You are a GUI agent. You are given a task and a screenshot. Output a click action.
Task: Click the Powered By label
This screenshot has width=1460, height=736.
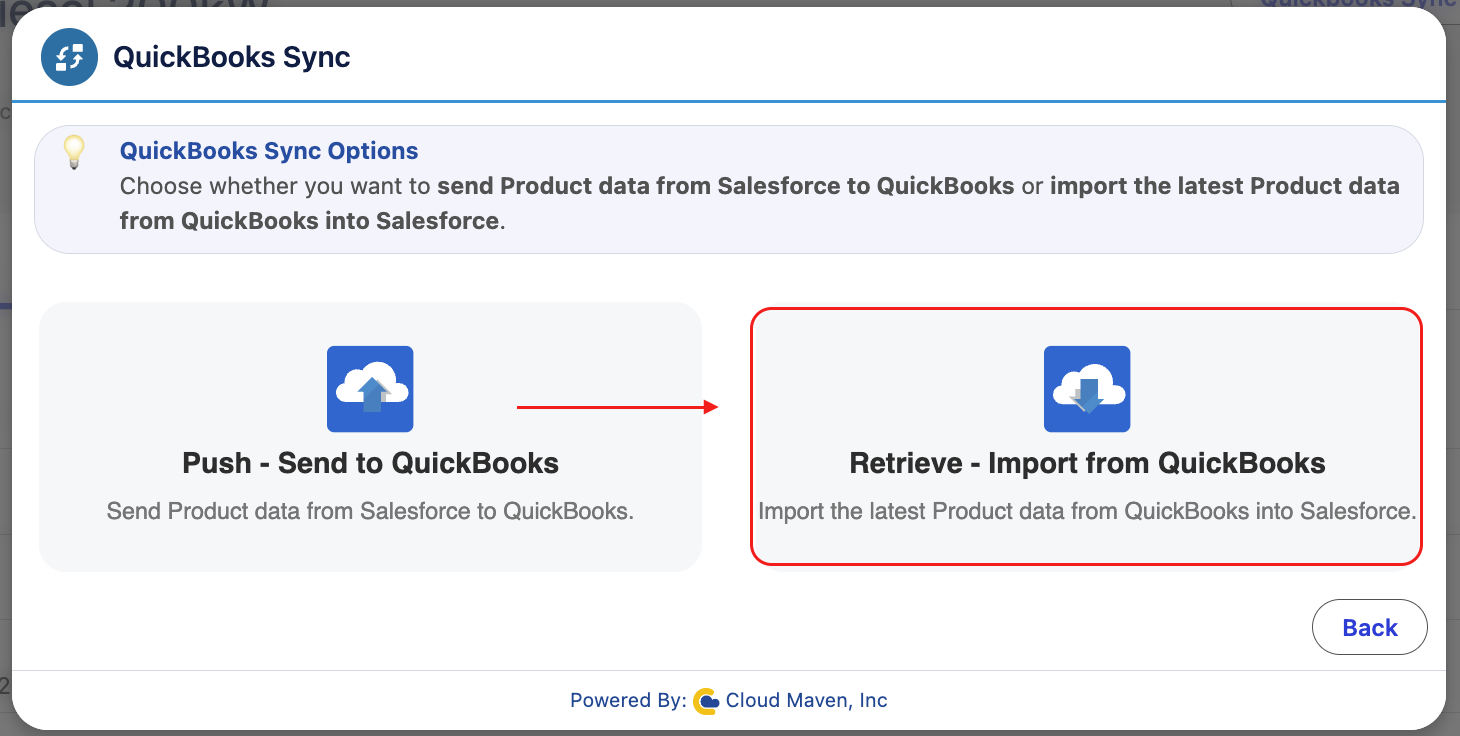click(x=628, y=701)
